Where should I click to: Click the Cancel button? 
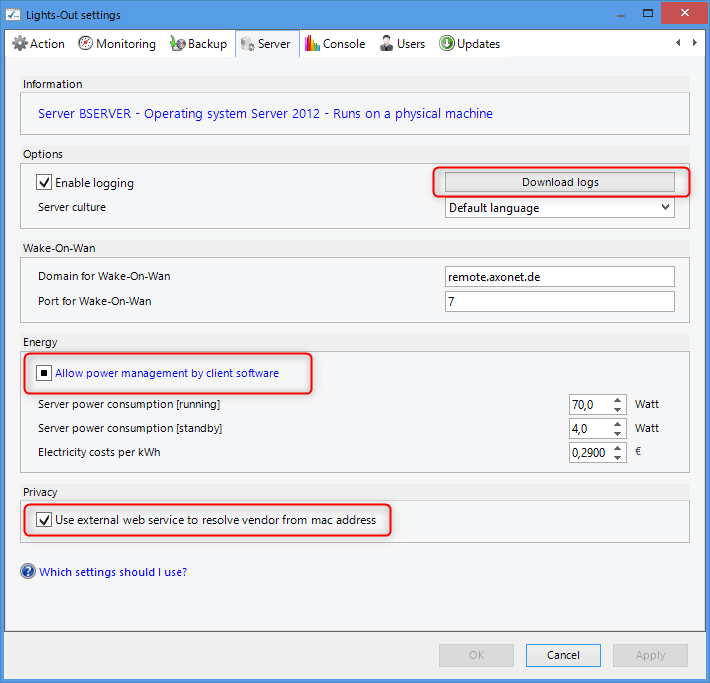coord(563,655)
